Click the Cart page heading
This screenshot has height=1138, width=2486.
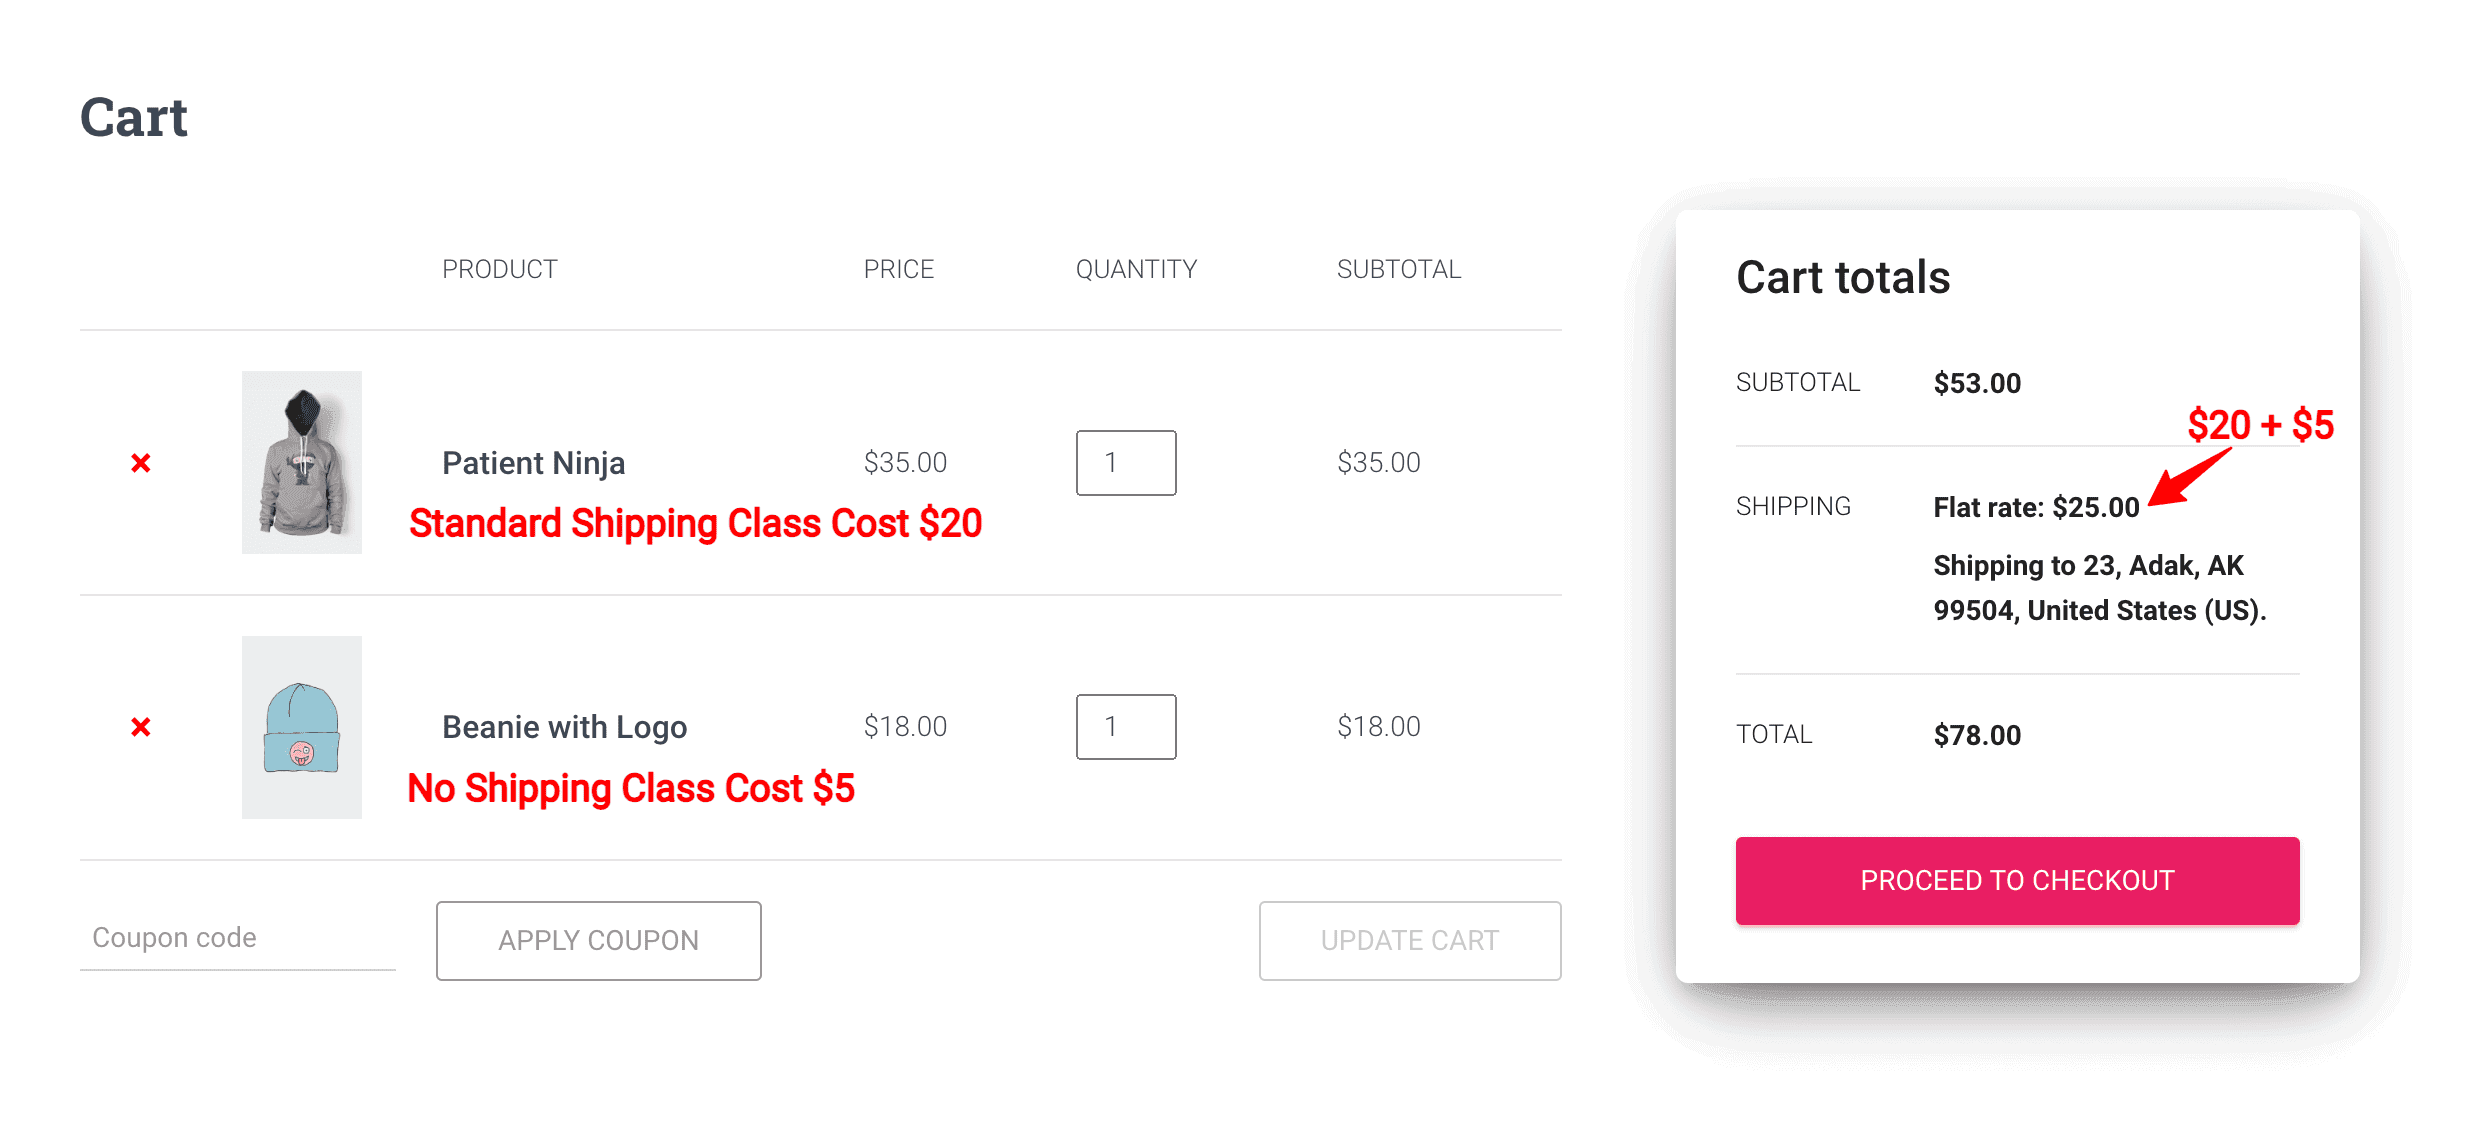[x=134, y=118]
